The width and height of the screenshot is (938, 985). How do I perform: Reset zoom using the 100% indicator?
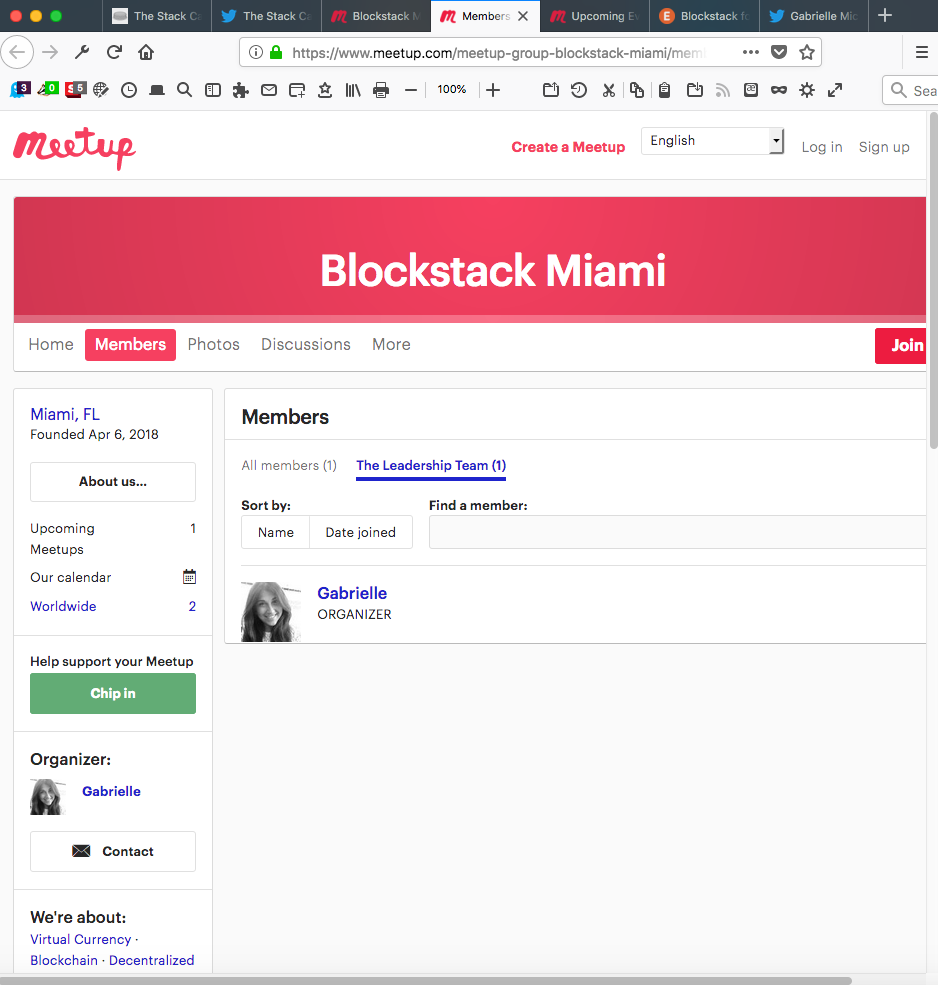point(452,90)
